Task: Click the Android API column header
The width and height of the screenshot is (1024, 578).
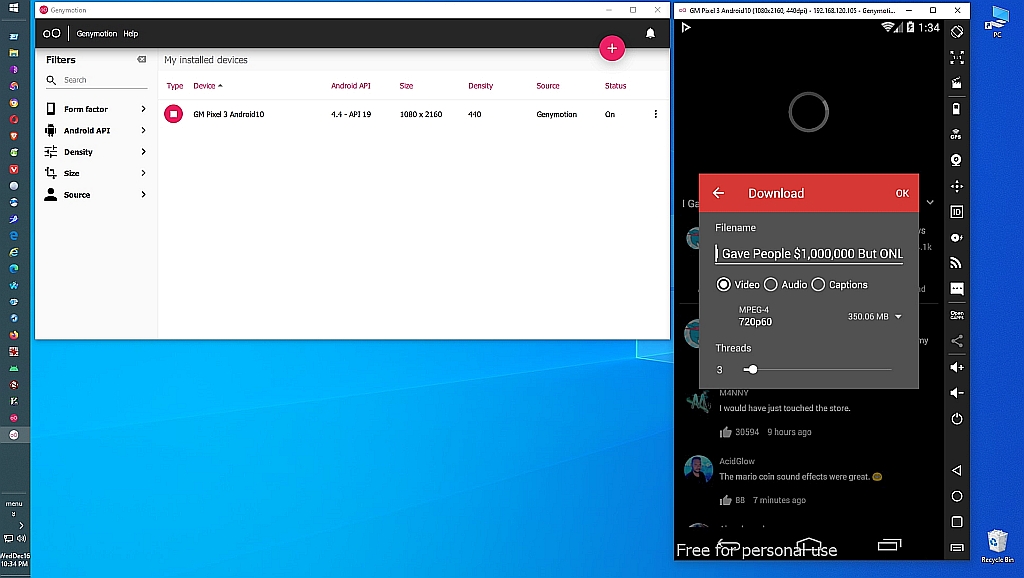Action: click(x=351, y=86)
